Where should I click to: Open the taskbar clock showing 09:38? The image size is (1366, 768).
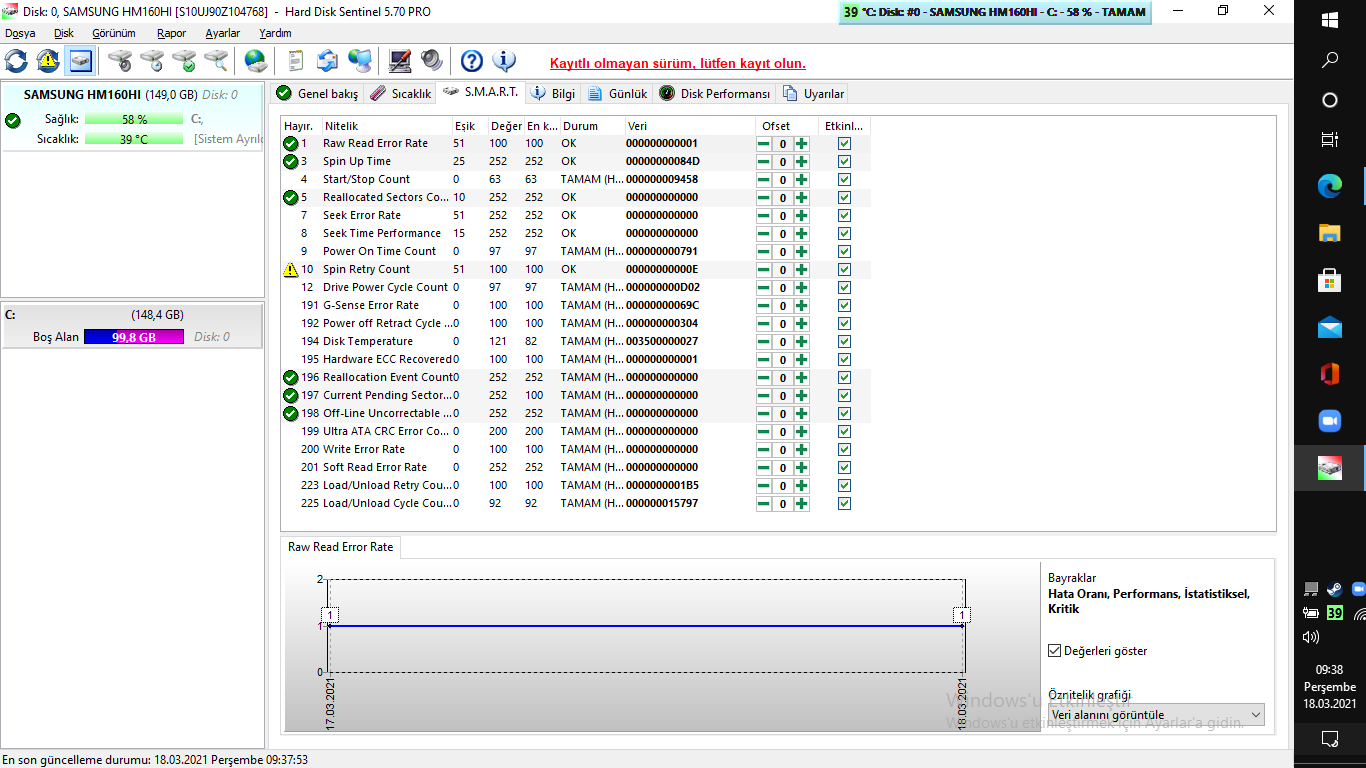tap(1329, 686)
